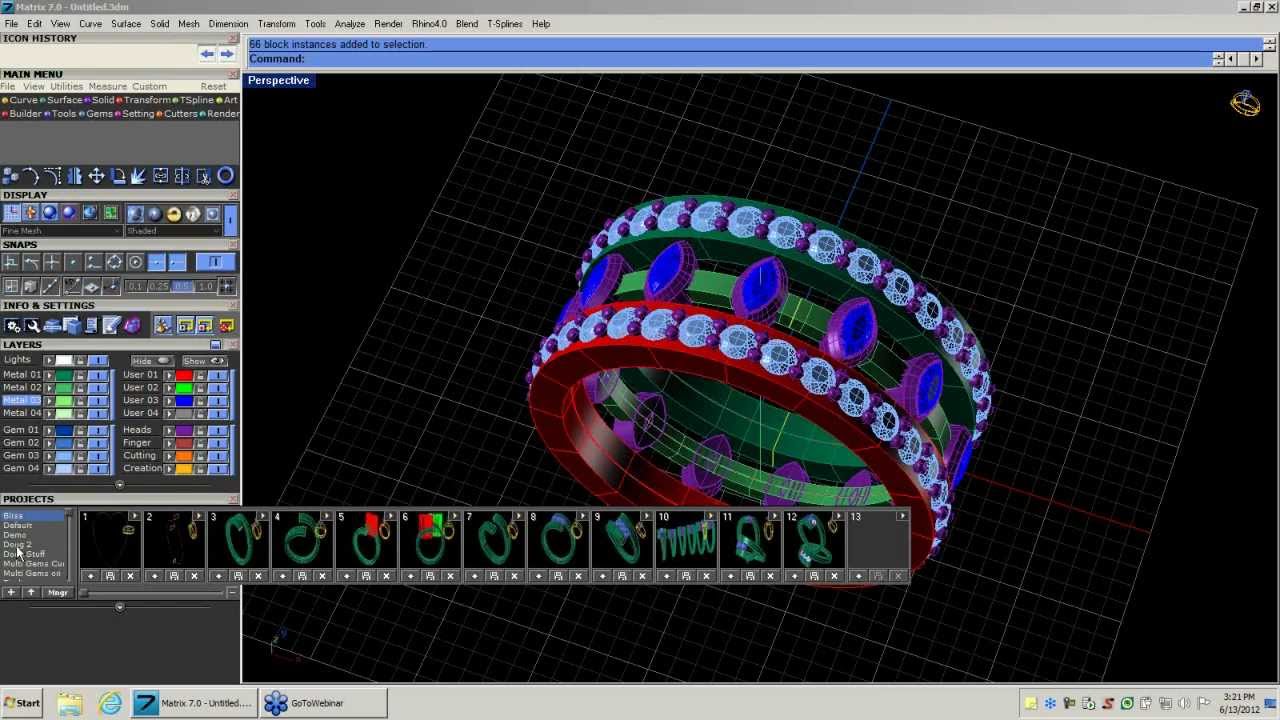This screenshot has width=1280, height=720.
Task: Select the silver material sphere icon
Action: pyautogui.click(x=193, y=214)
